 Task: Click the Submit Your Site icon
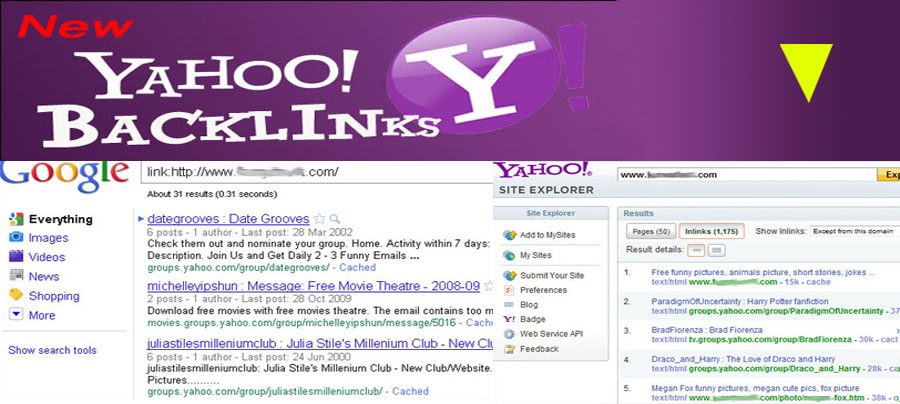pyautogui.click(x=509, y=275)
